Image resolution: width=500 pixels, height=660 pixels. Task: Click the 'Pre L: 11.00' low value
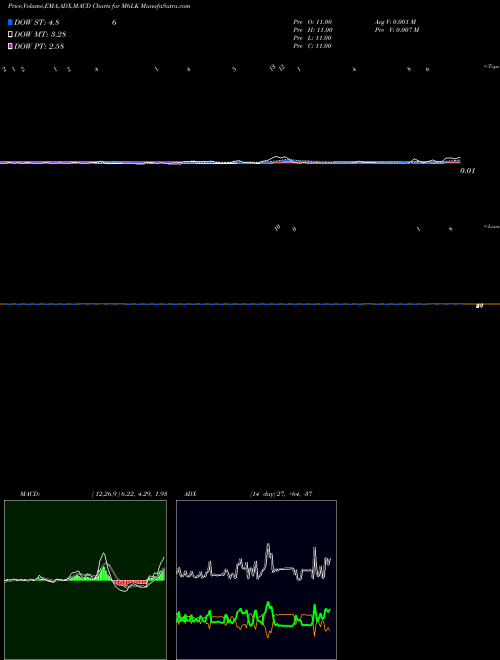point(312,38)
